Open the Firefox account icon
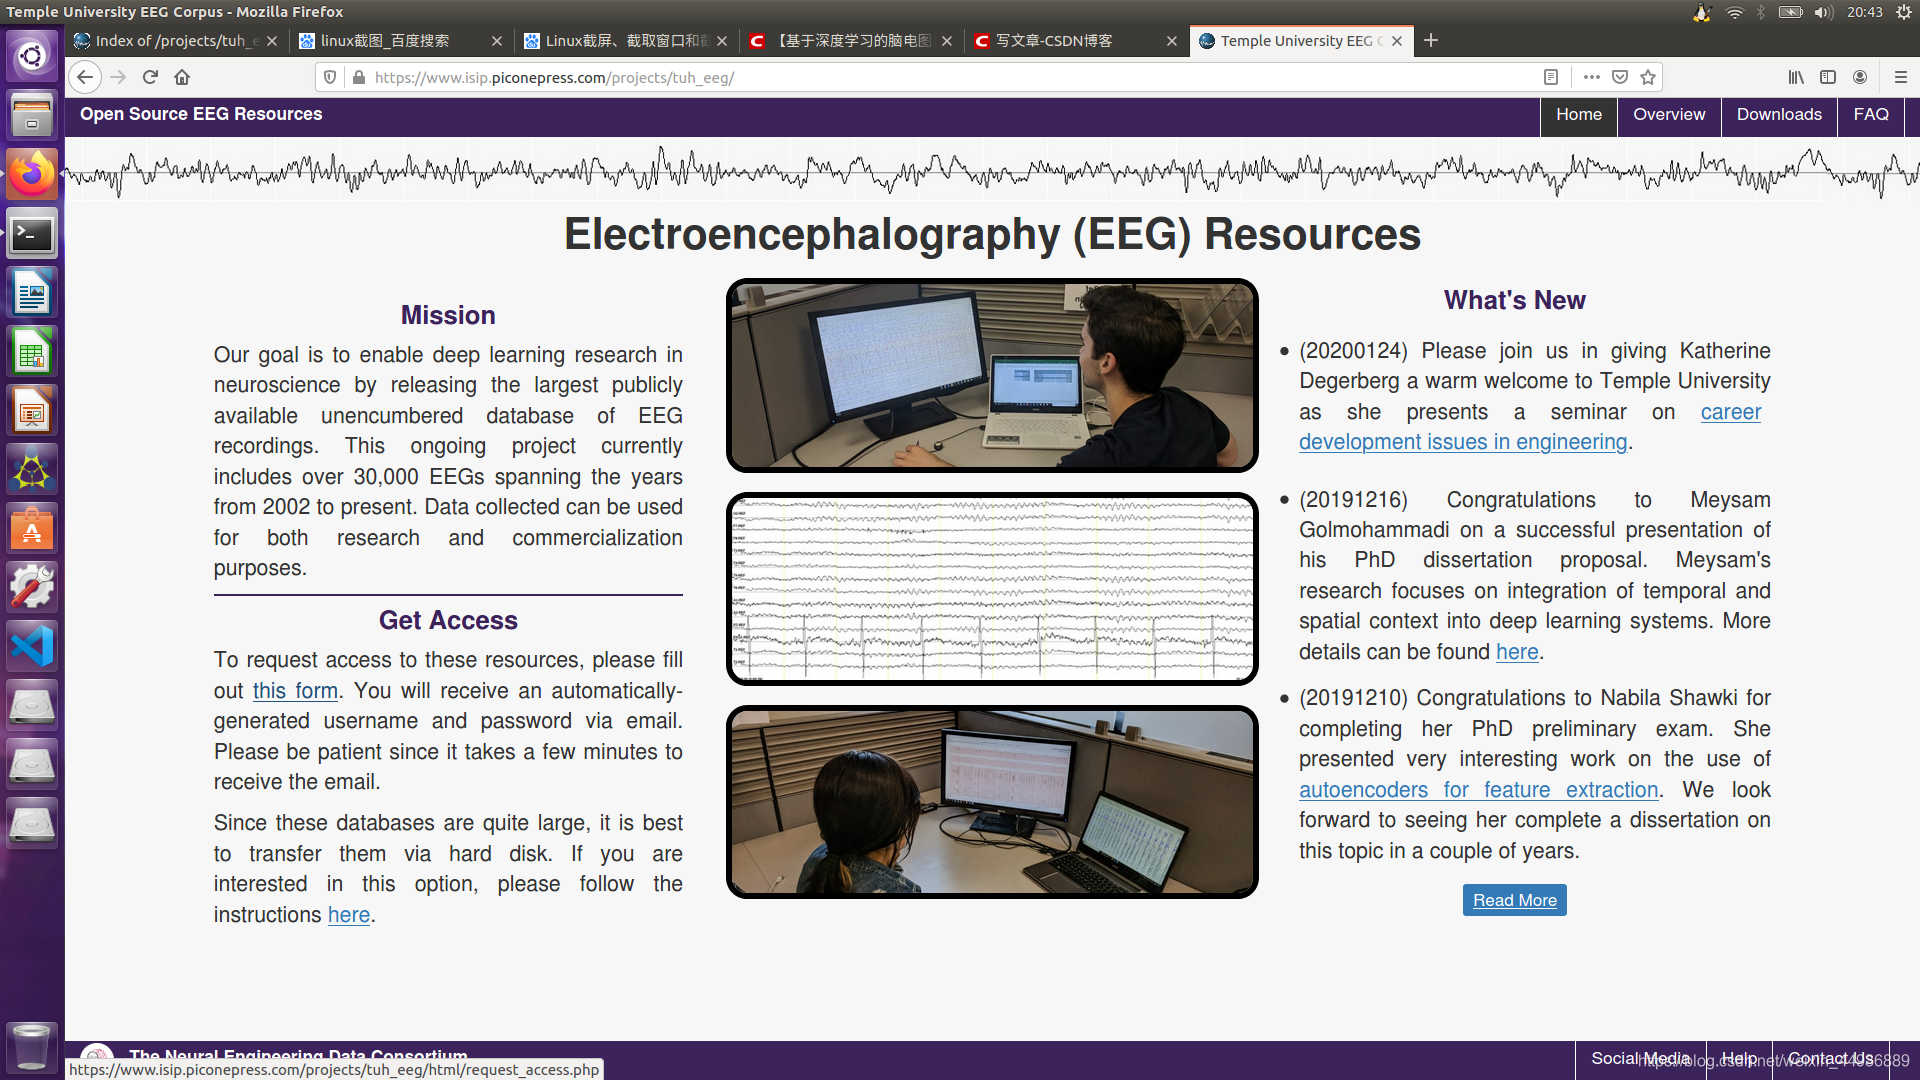Image resolution: width=1920 pixels, height=1080 pixels. (1860, 77)
